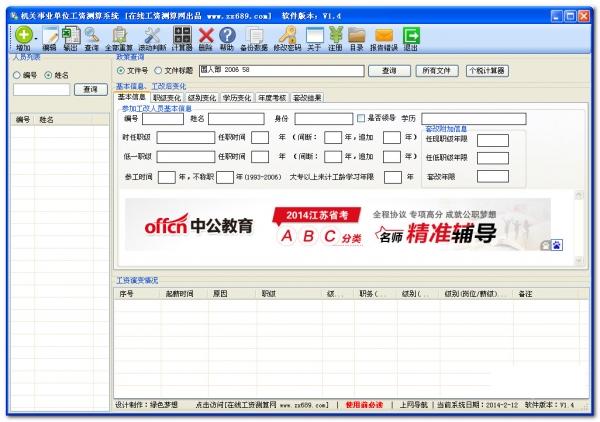
Task: Click the 个税计算器 button
Action: 487,71
